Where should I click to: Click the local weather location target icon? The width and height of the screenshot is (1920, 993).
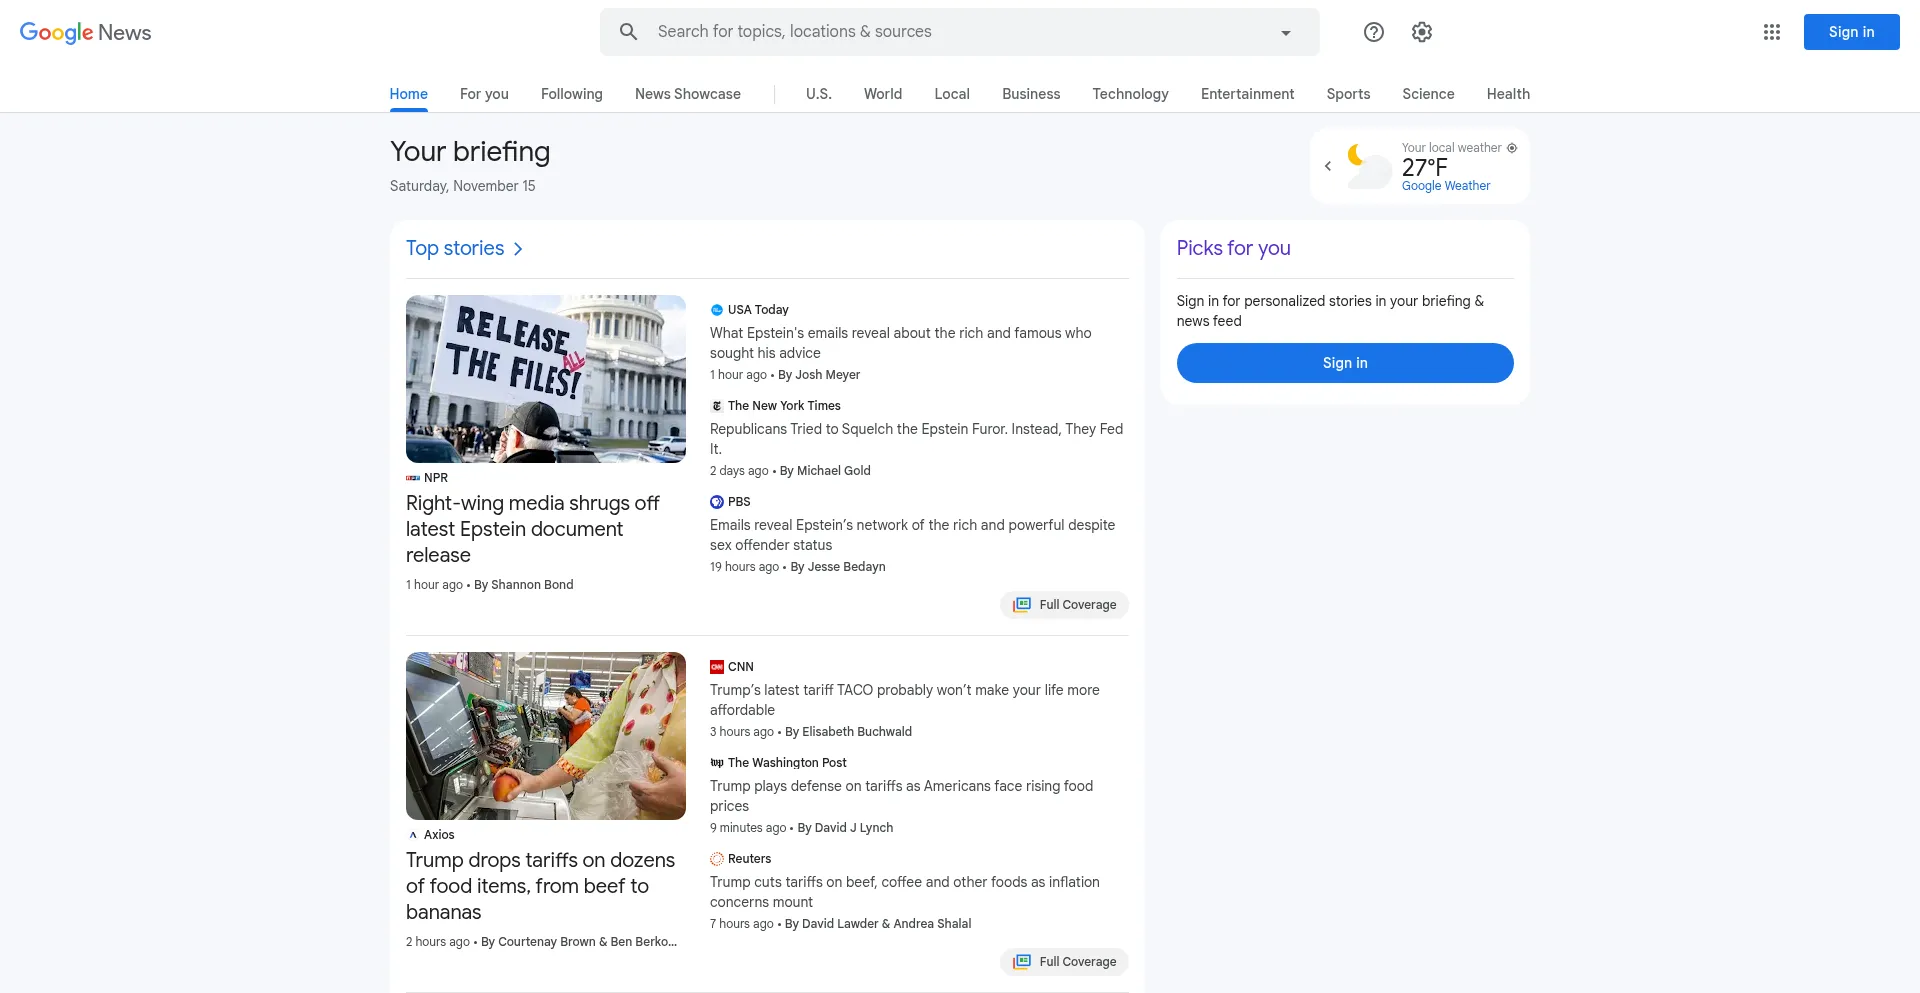point(1512,148)
